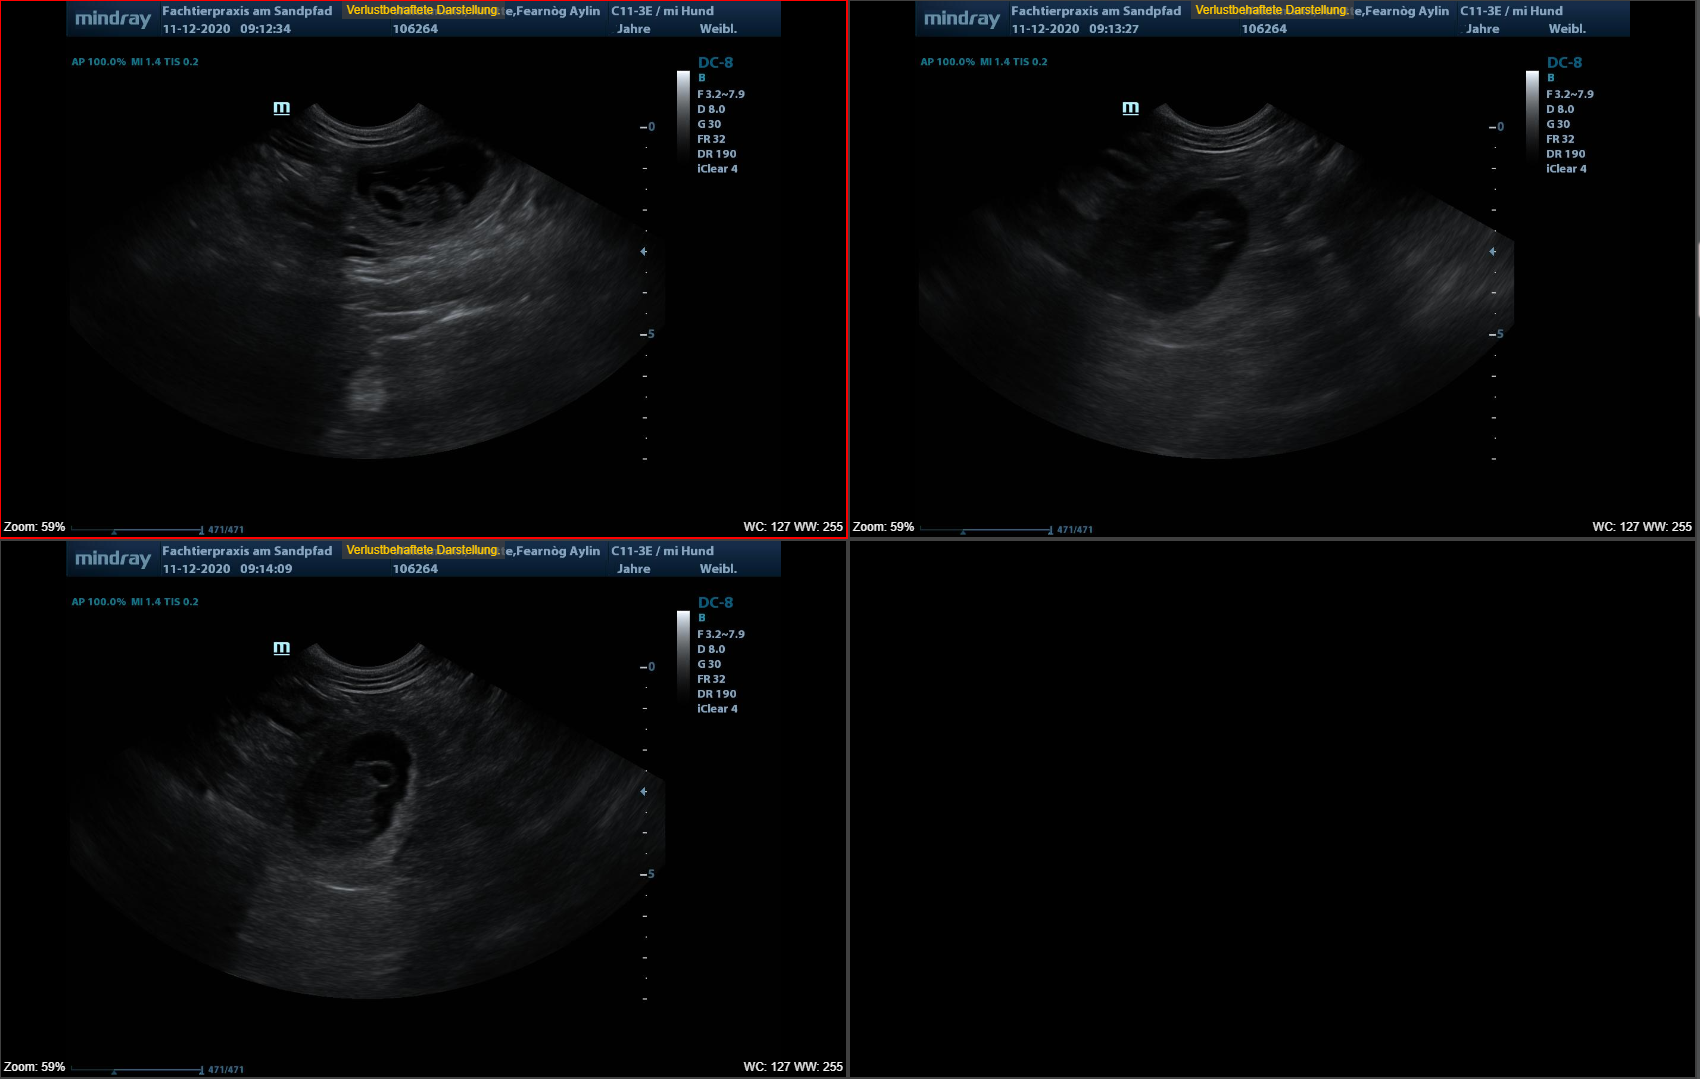Click 'FR 32' setting in the 09:14:09 viewport
Viewport: 1700px width, 1079px height.
(711, 679)
